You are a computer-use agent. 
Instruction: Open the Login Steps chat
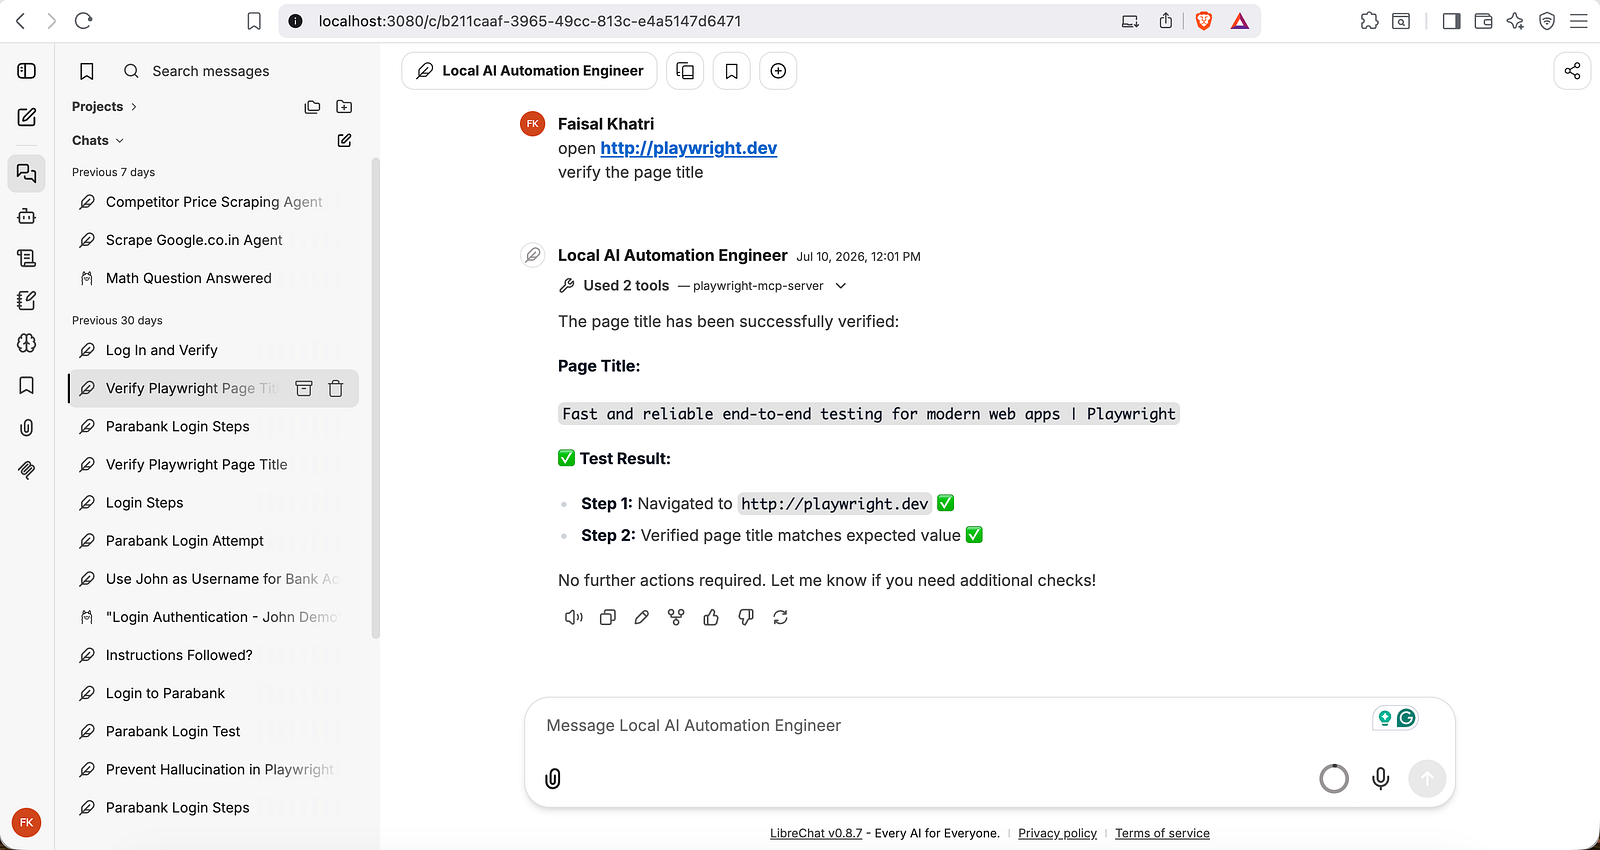click(x=214, y=503)
